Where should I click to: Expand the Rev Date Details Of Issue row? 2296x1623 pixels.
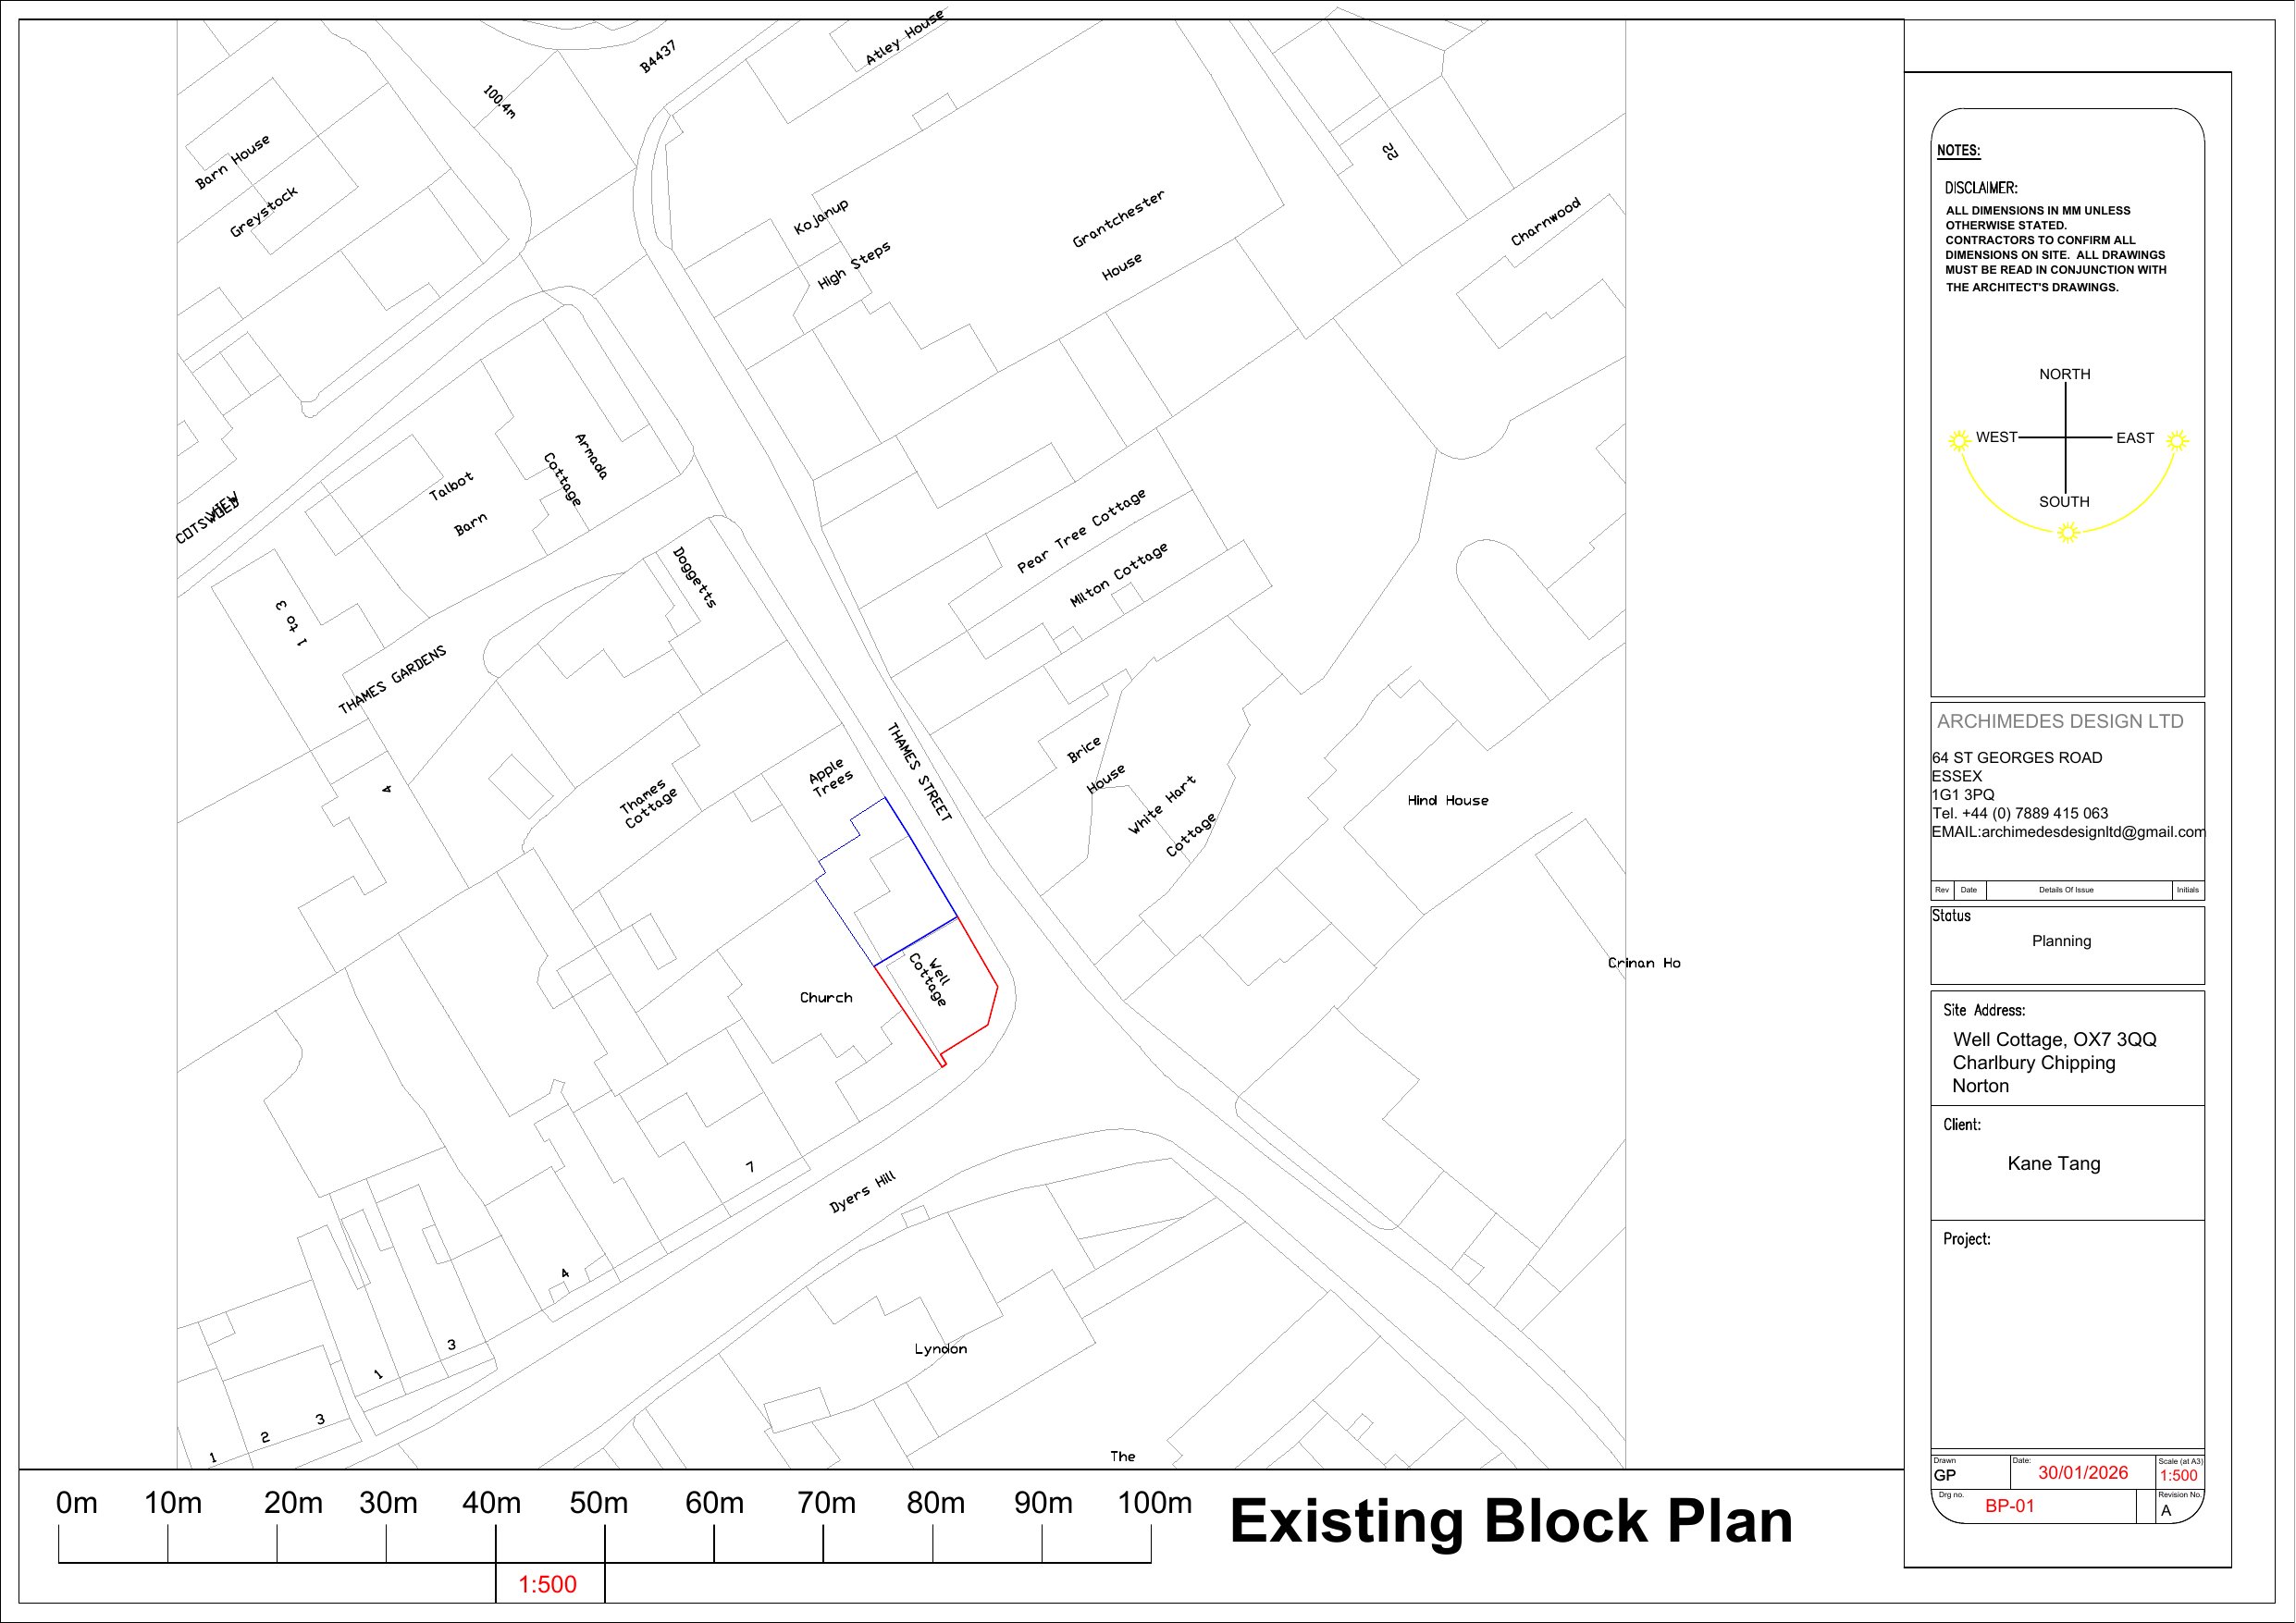pos(2067,890)
